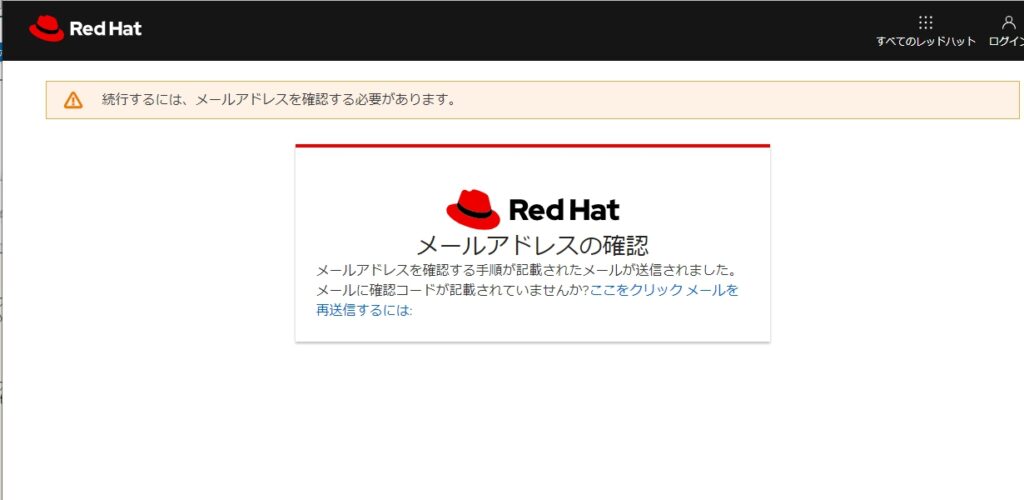Viewport: 1024px width, 500px height.
Task: Click the ログイン user icon
Action: [x=1008, y=23]
